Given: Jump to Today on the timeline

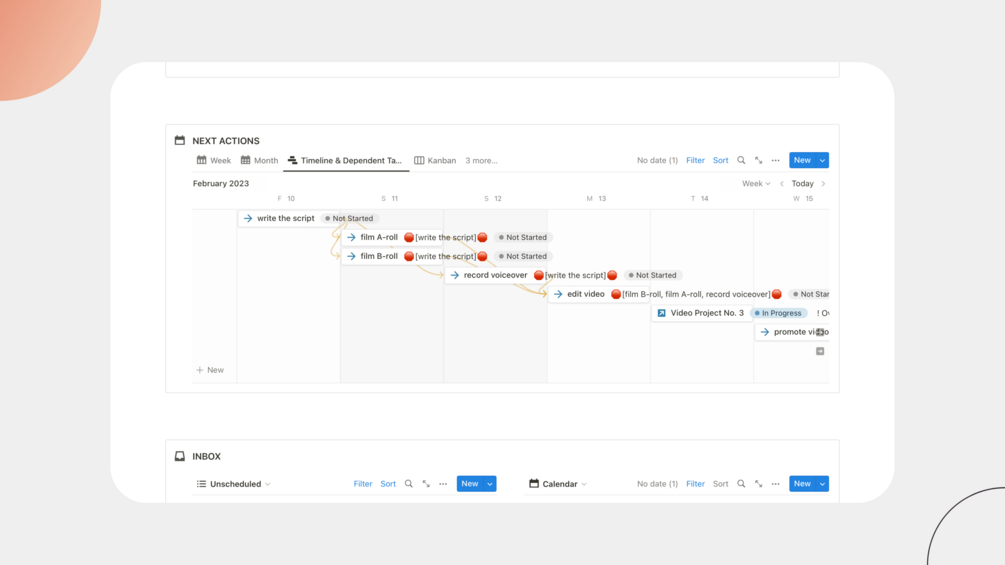Looking at the screenshot, I should click(x=802, y=184).
